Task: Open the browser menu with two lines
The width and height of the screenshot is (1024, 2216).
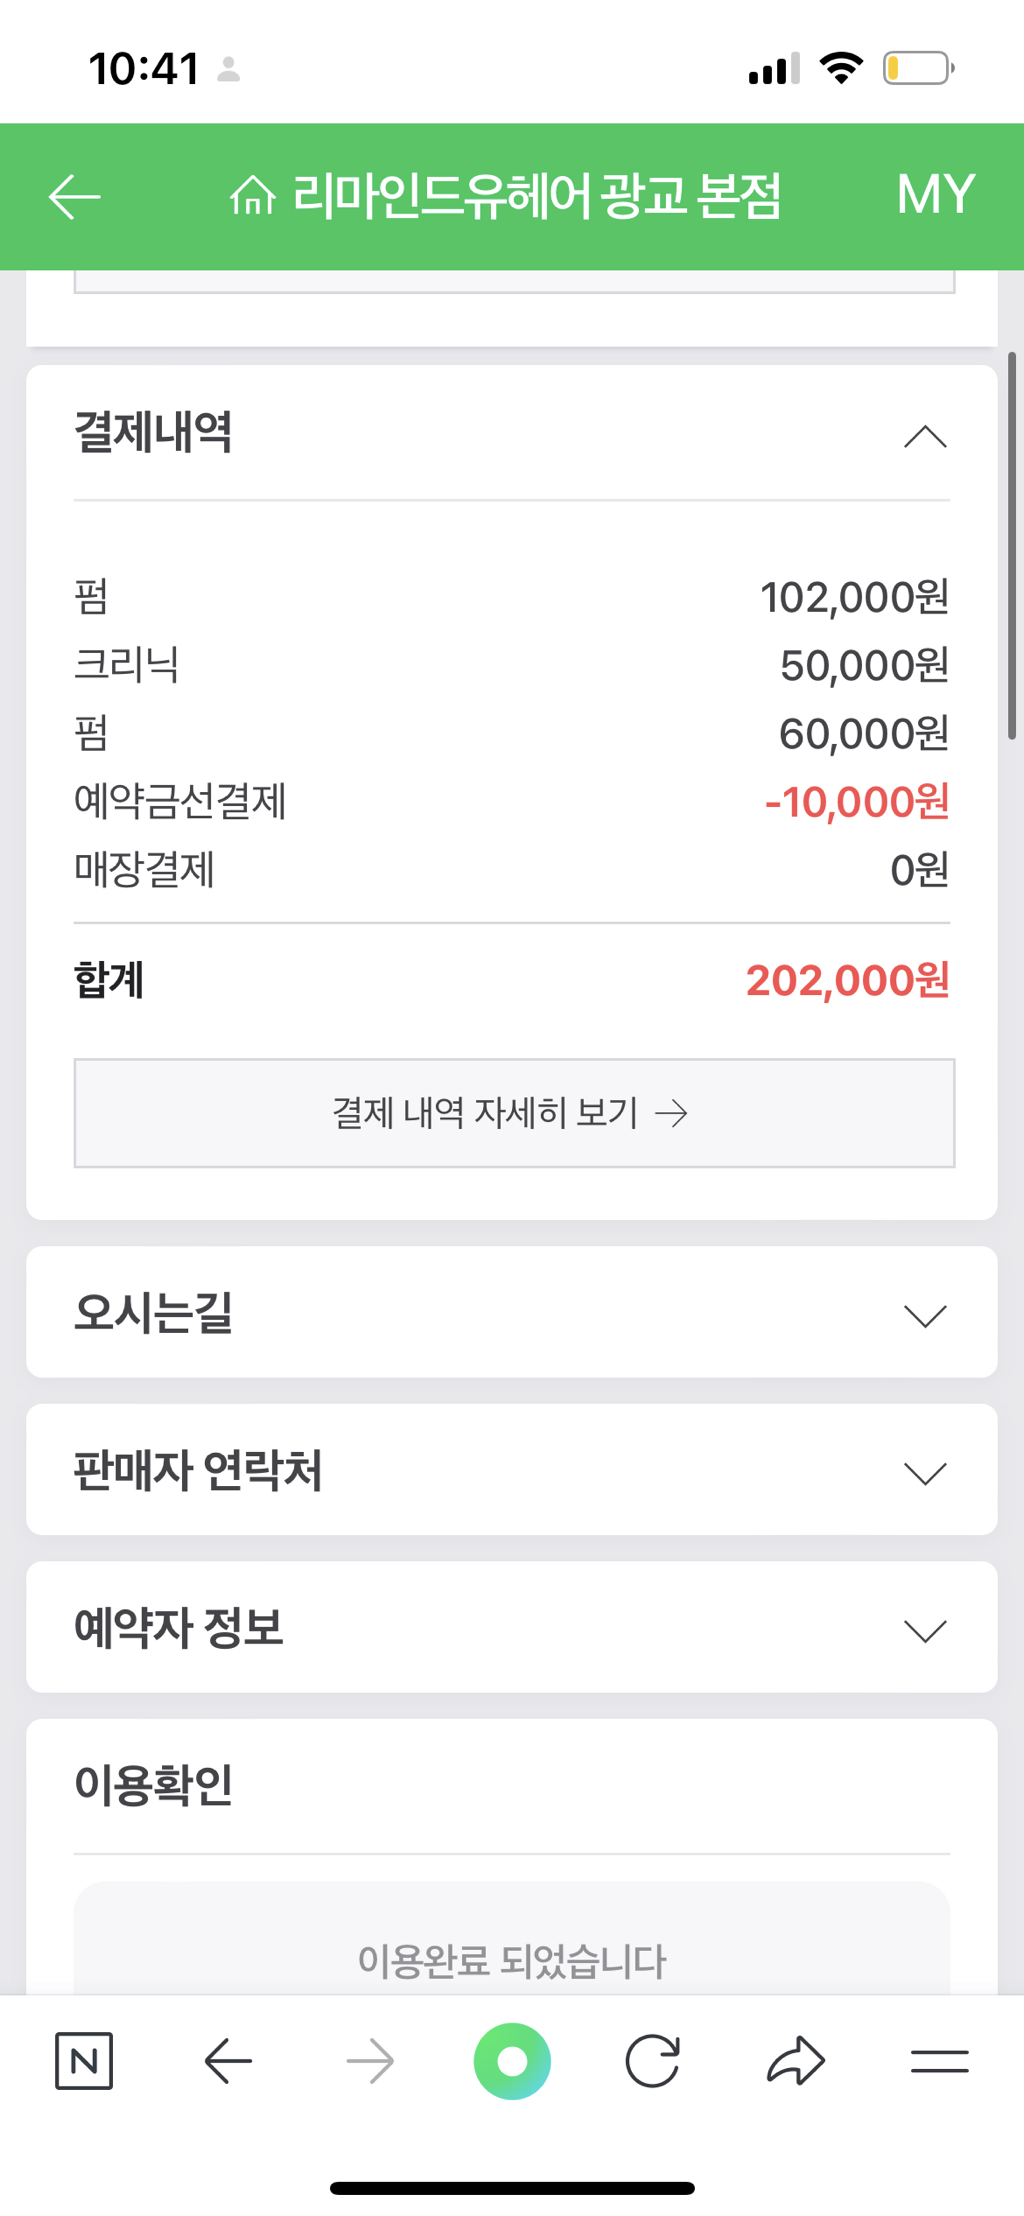Action: coord(939,2061)
